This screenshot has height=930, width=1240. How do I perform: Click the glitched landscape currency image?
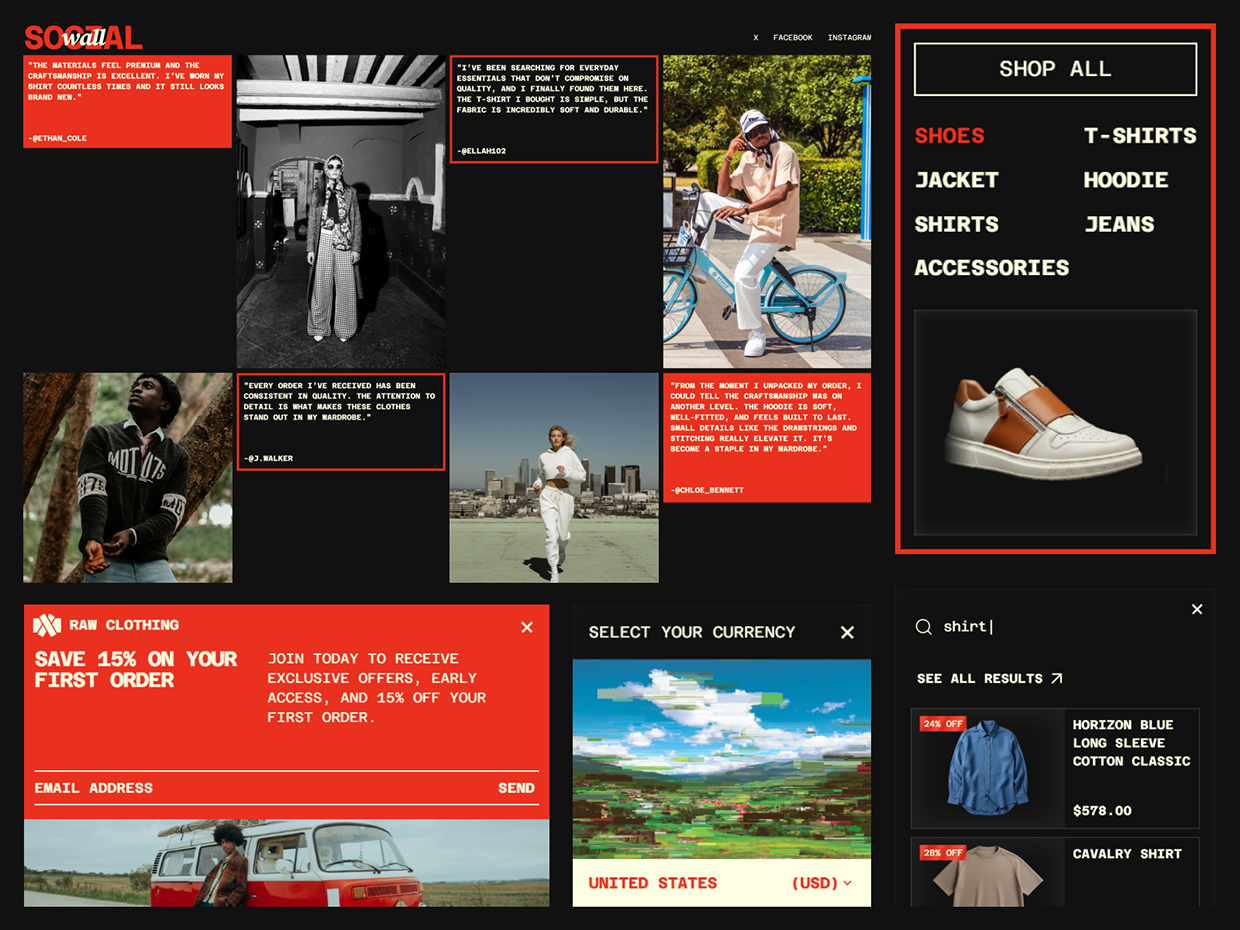click(x=722, y=759)
